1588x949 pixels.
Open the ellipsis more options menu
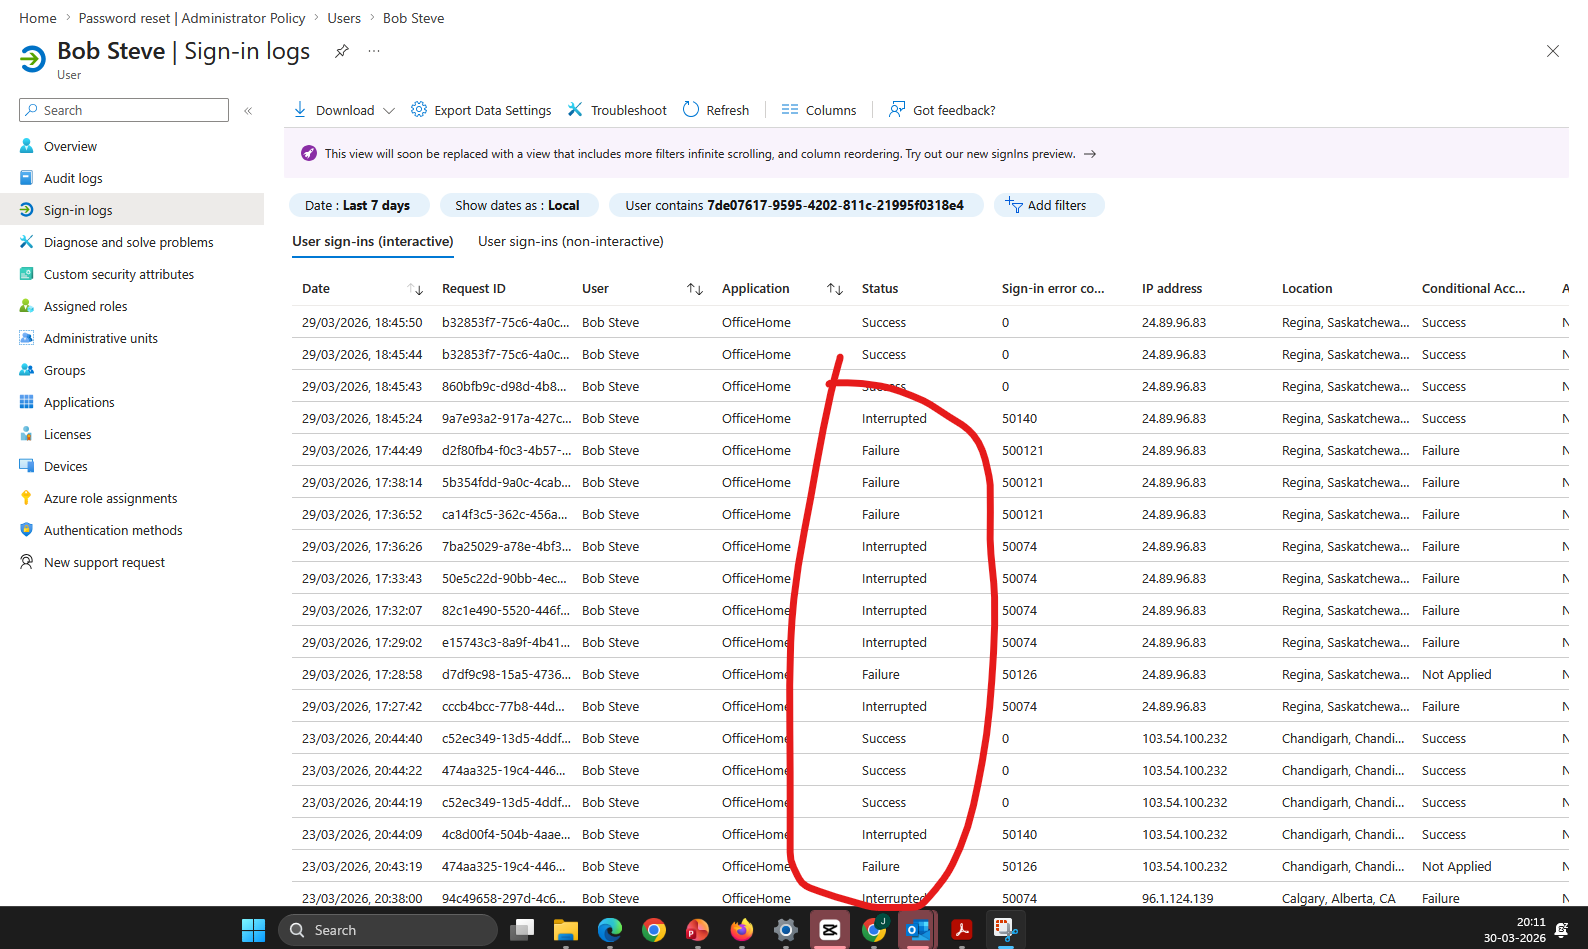pos(374,51)
